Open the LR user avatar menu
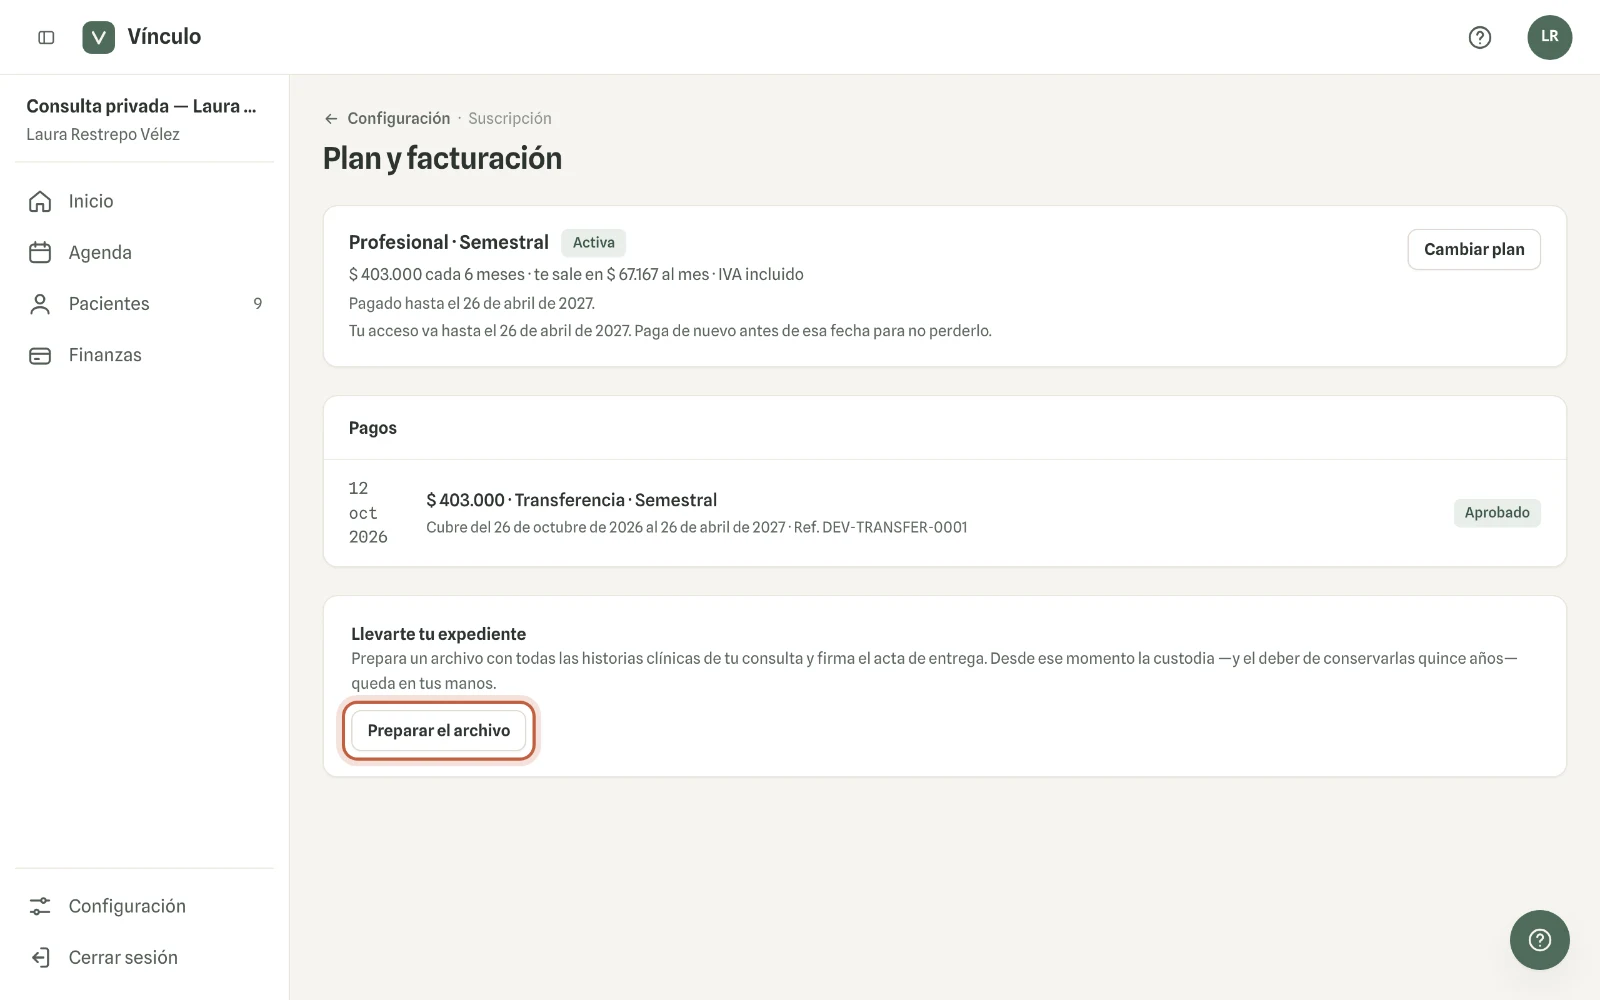Viewport: 1600px width, 1000px height. 1549,37
